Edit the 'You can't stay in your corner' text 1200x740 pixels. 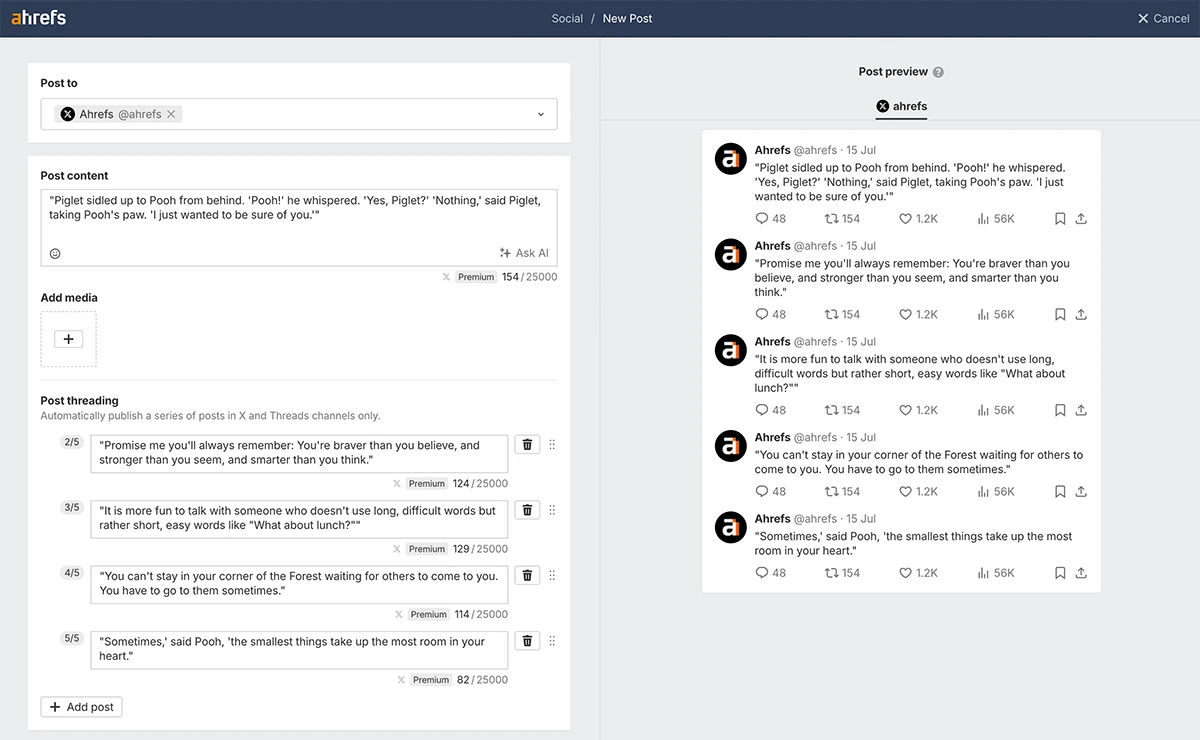[299, 583]
